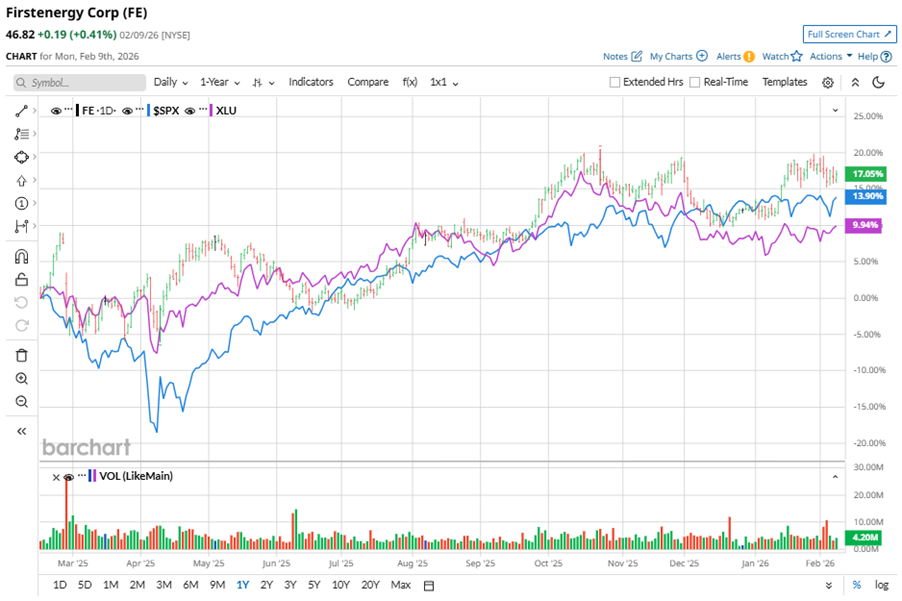Select the 1D time range
This screenshot has height=601, width=902.
click(60, 585)
